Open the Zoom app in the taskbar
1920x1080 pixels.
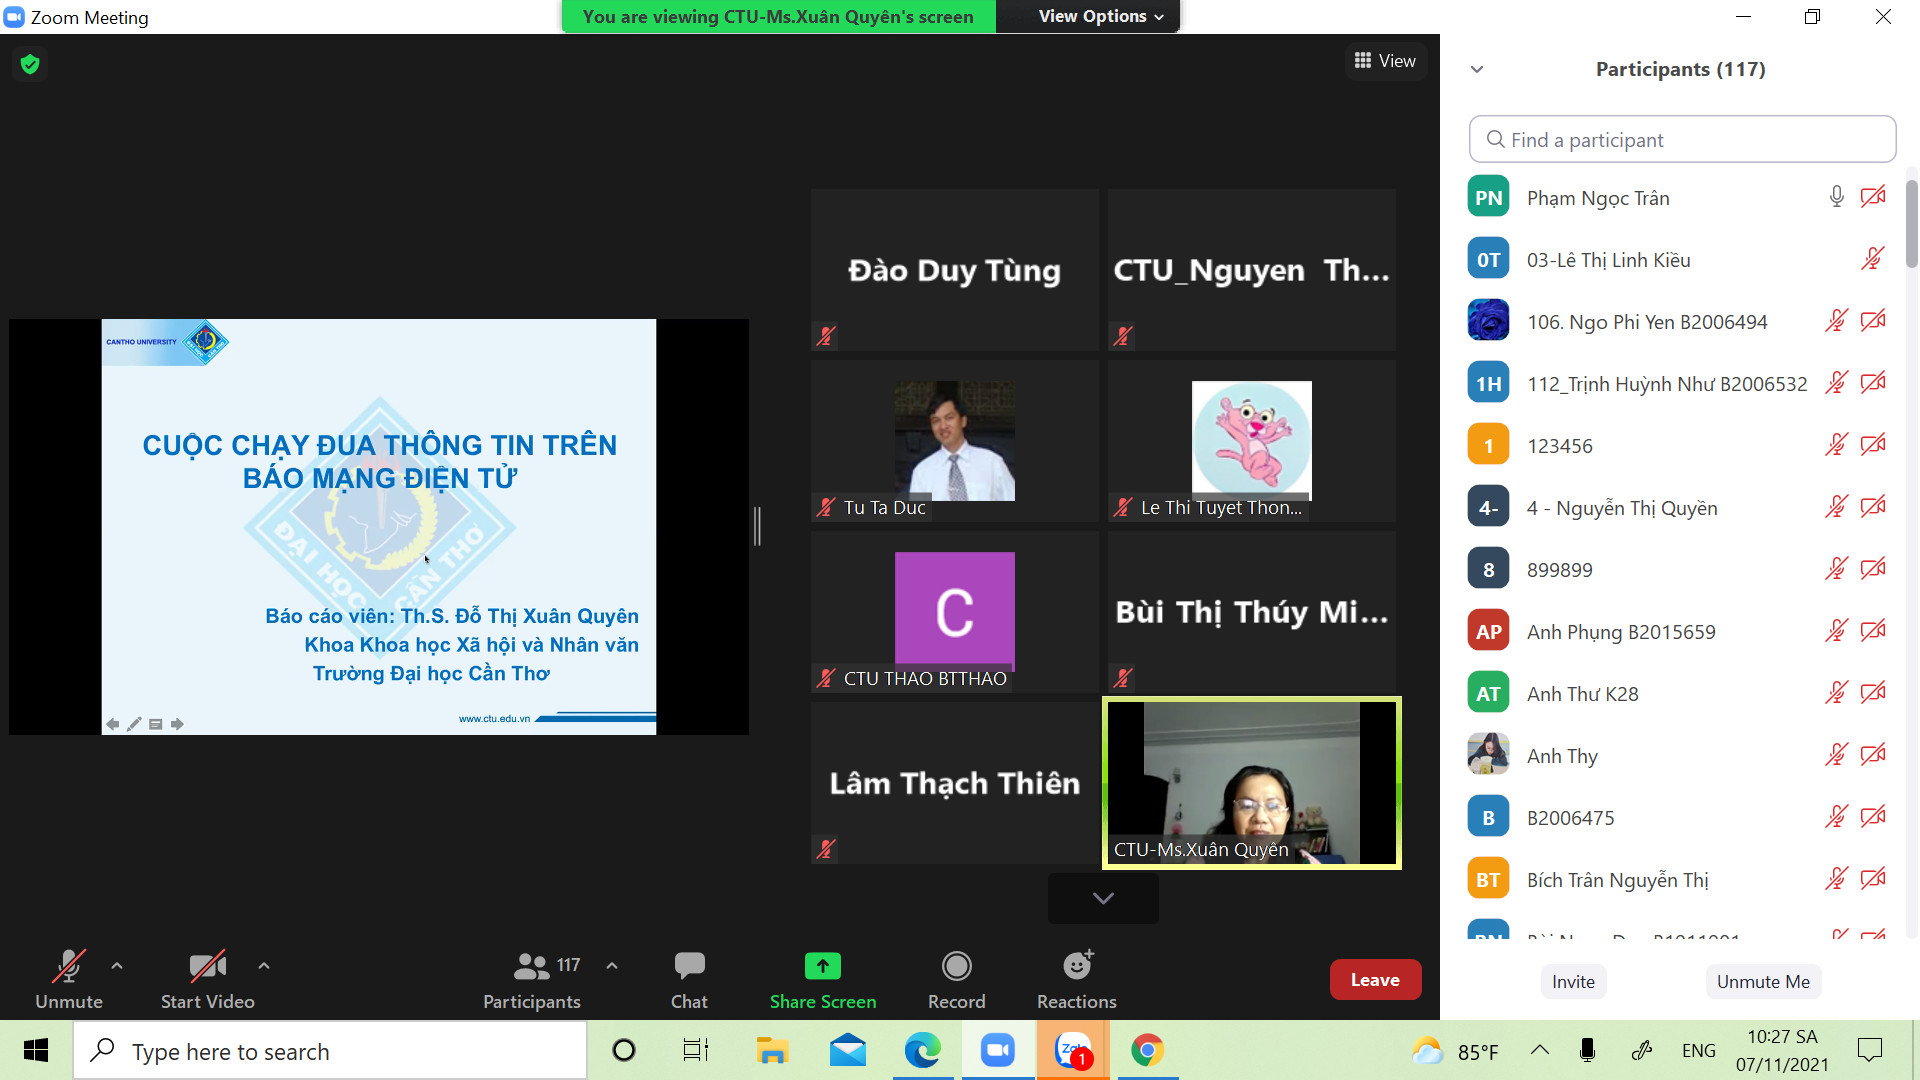click(x=997, y=1050)
